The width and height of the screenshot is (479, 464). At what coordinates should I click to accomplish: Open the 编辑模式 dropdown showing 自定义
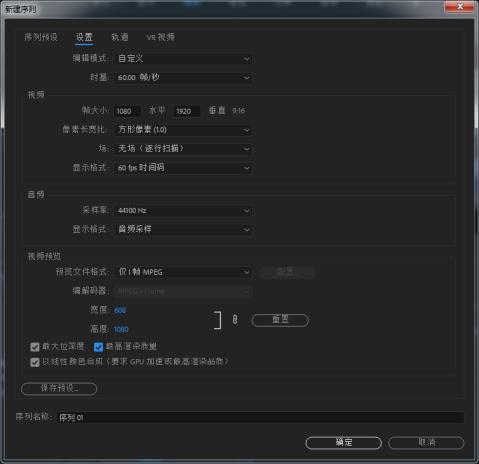[183, 59]
